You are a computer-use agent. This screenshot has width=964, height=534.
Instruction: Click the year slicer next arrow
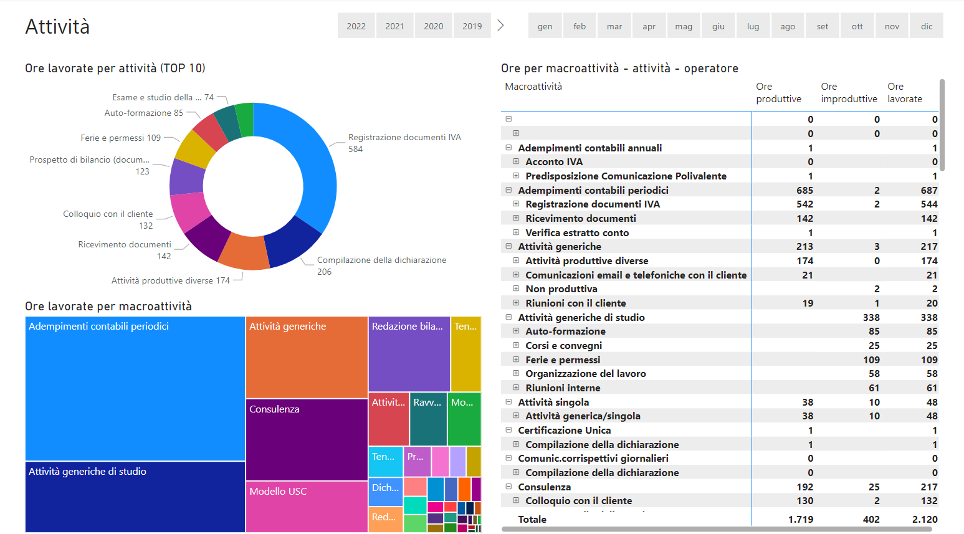pos(501,25)
